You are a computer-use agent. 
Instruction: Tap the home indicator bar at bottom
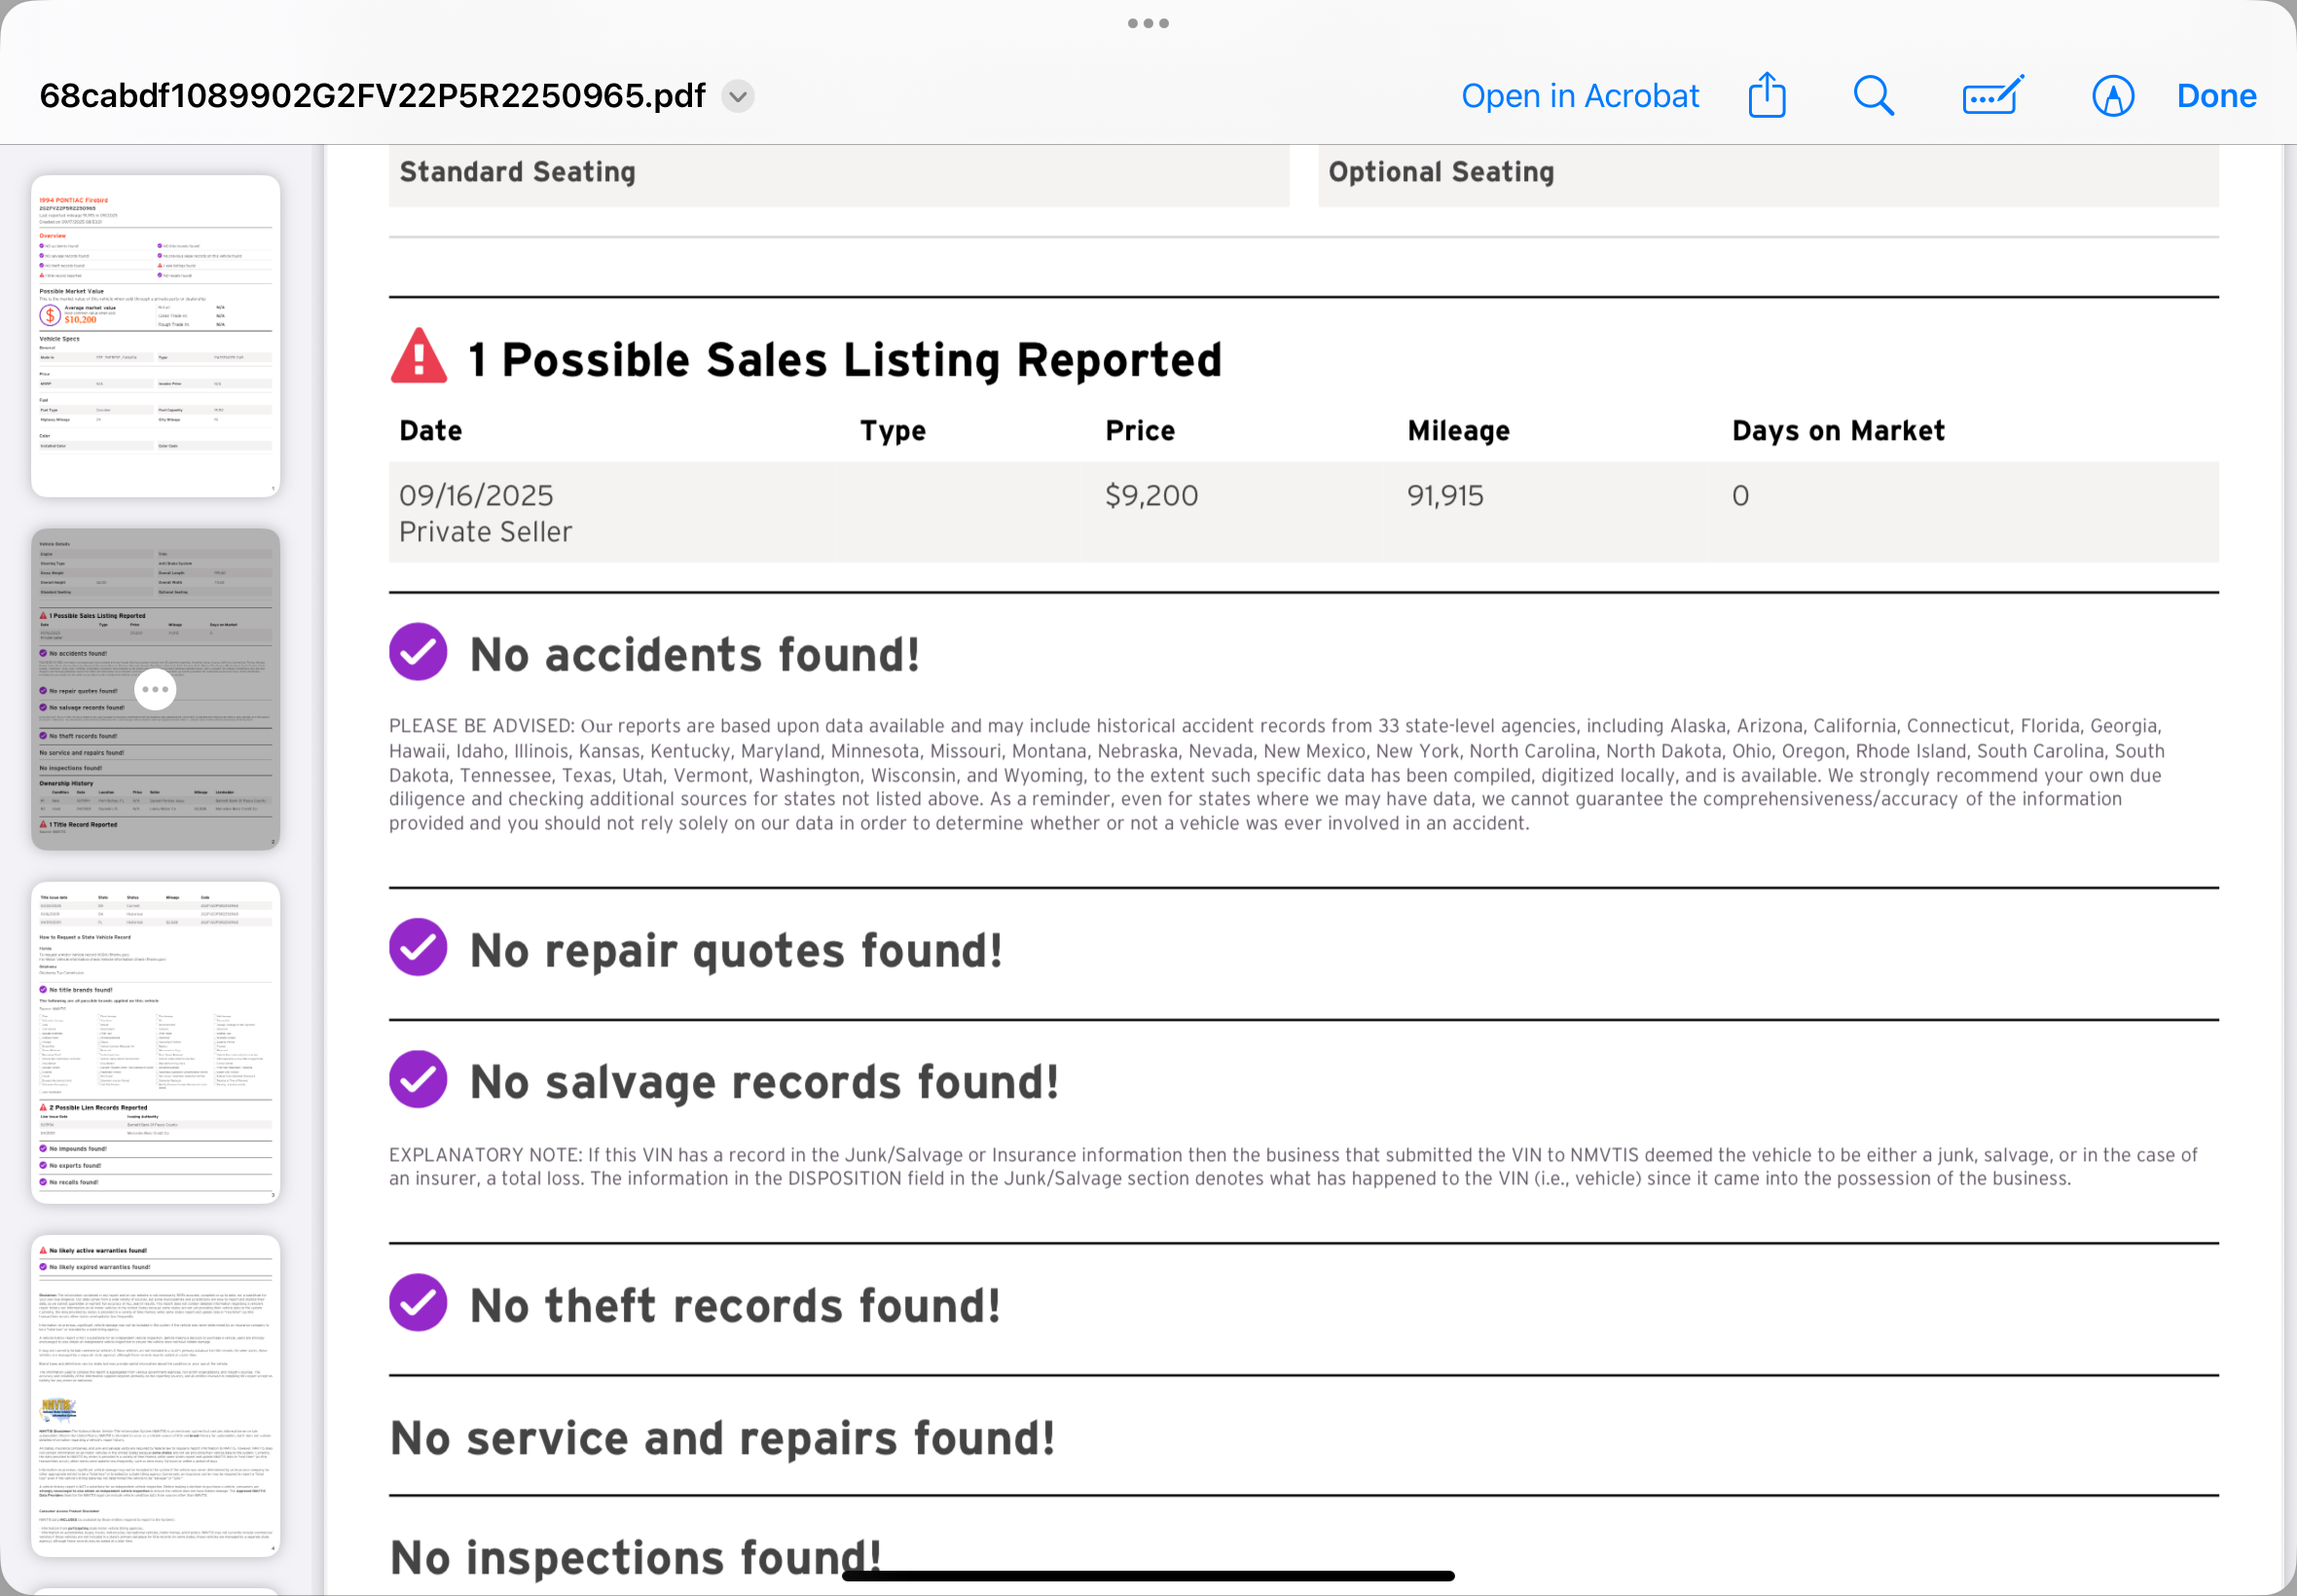(x=1148, y=1576)
